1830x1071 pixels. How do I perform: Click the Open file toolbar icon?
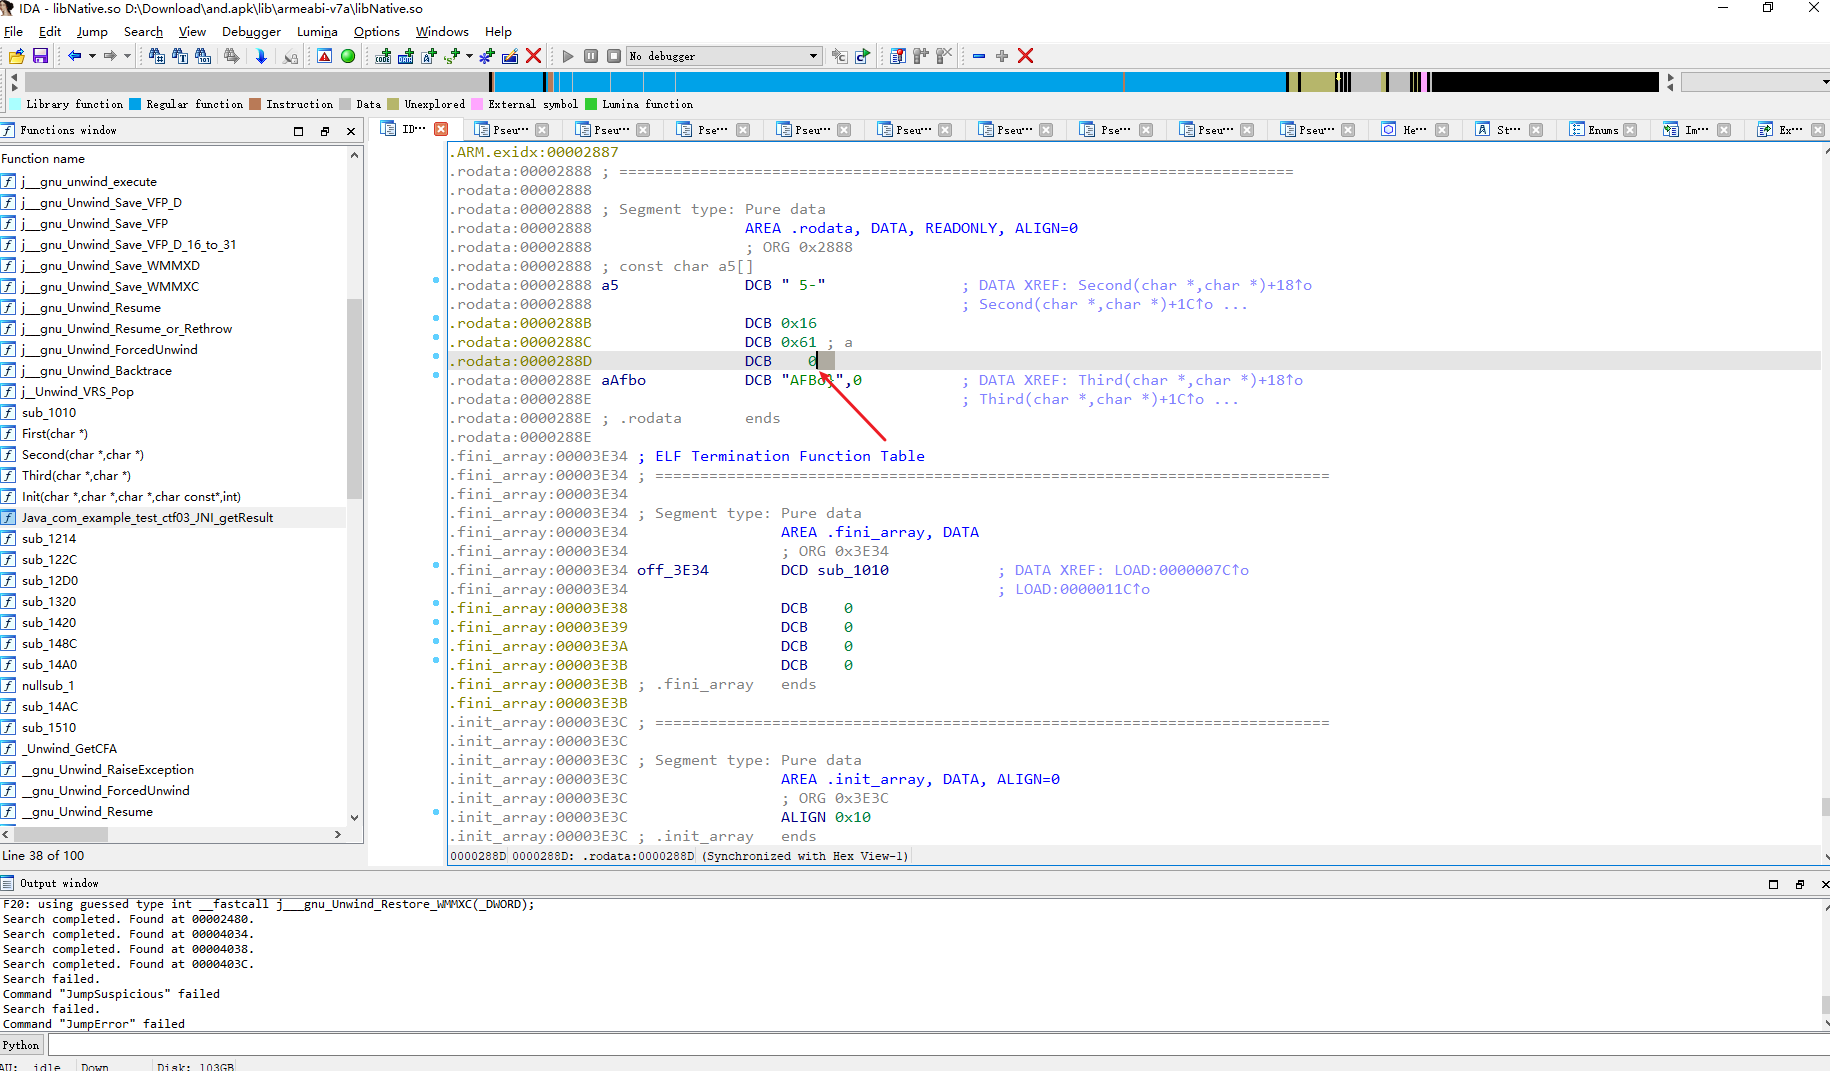click(x=17, y=56)
